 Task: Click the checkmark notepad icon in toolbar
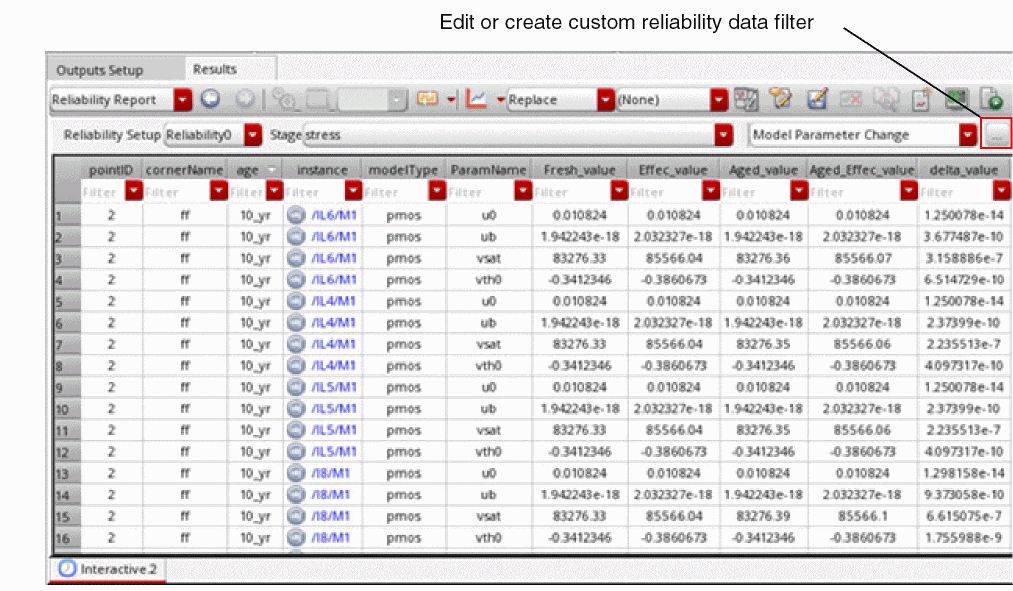pyautogui.click(x=817, y=100)
